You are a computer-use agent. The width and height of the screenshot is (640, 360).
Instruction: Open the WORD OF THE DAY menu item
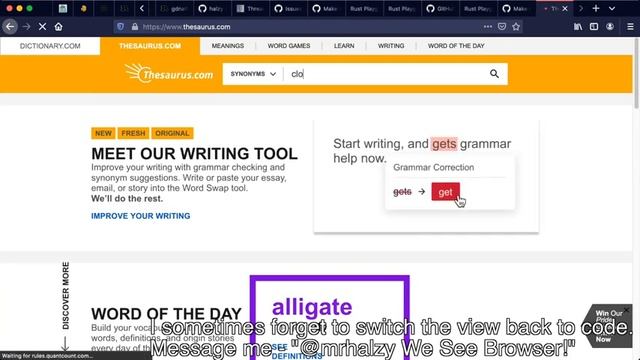coord(456,46)
